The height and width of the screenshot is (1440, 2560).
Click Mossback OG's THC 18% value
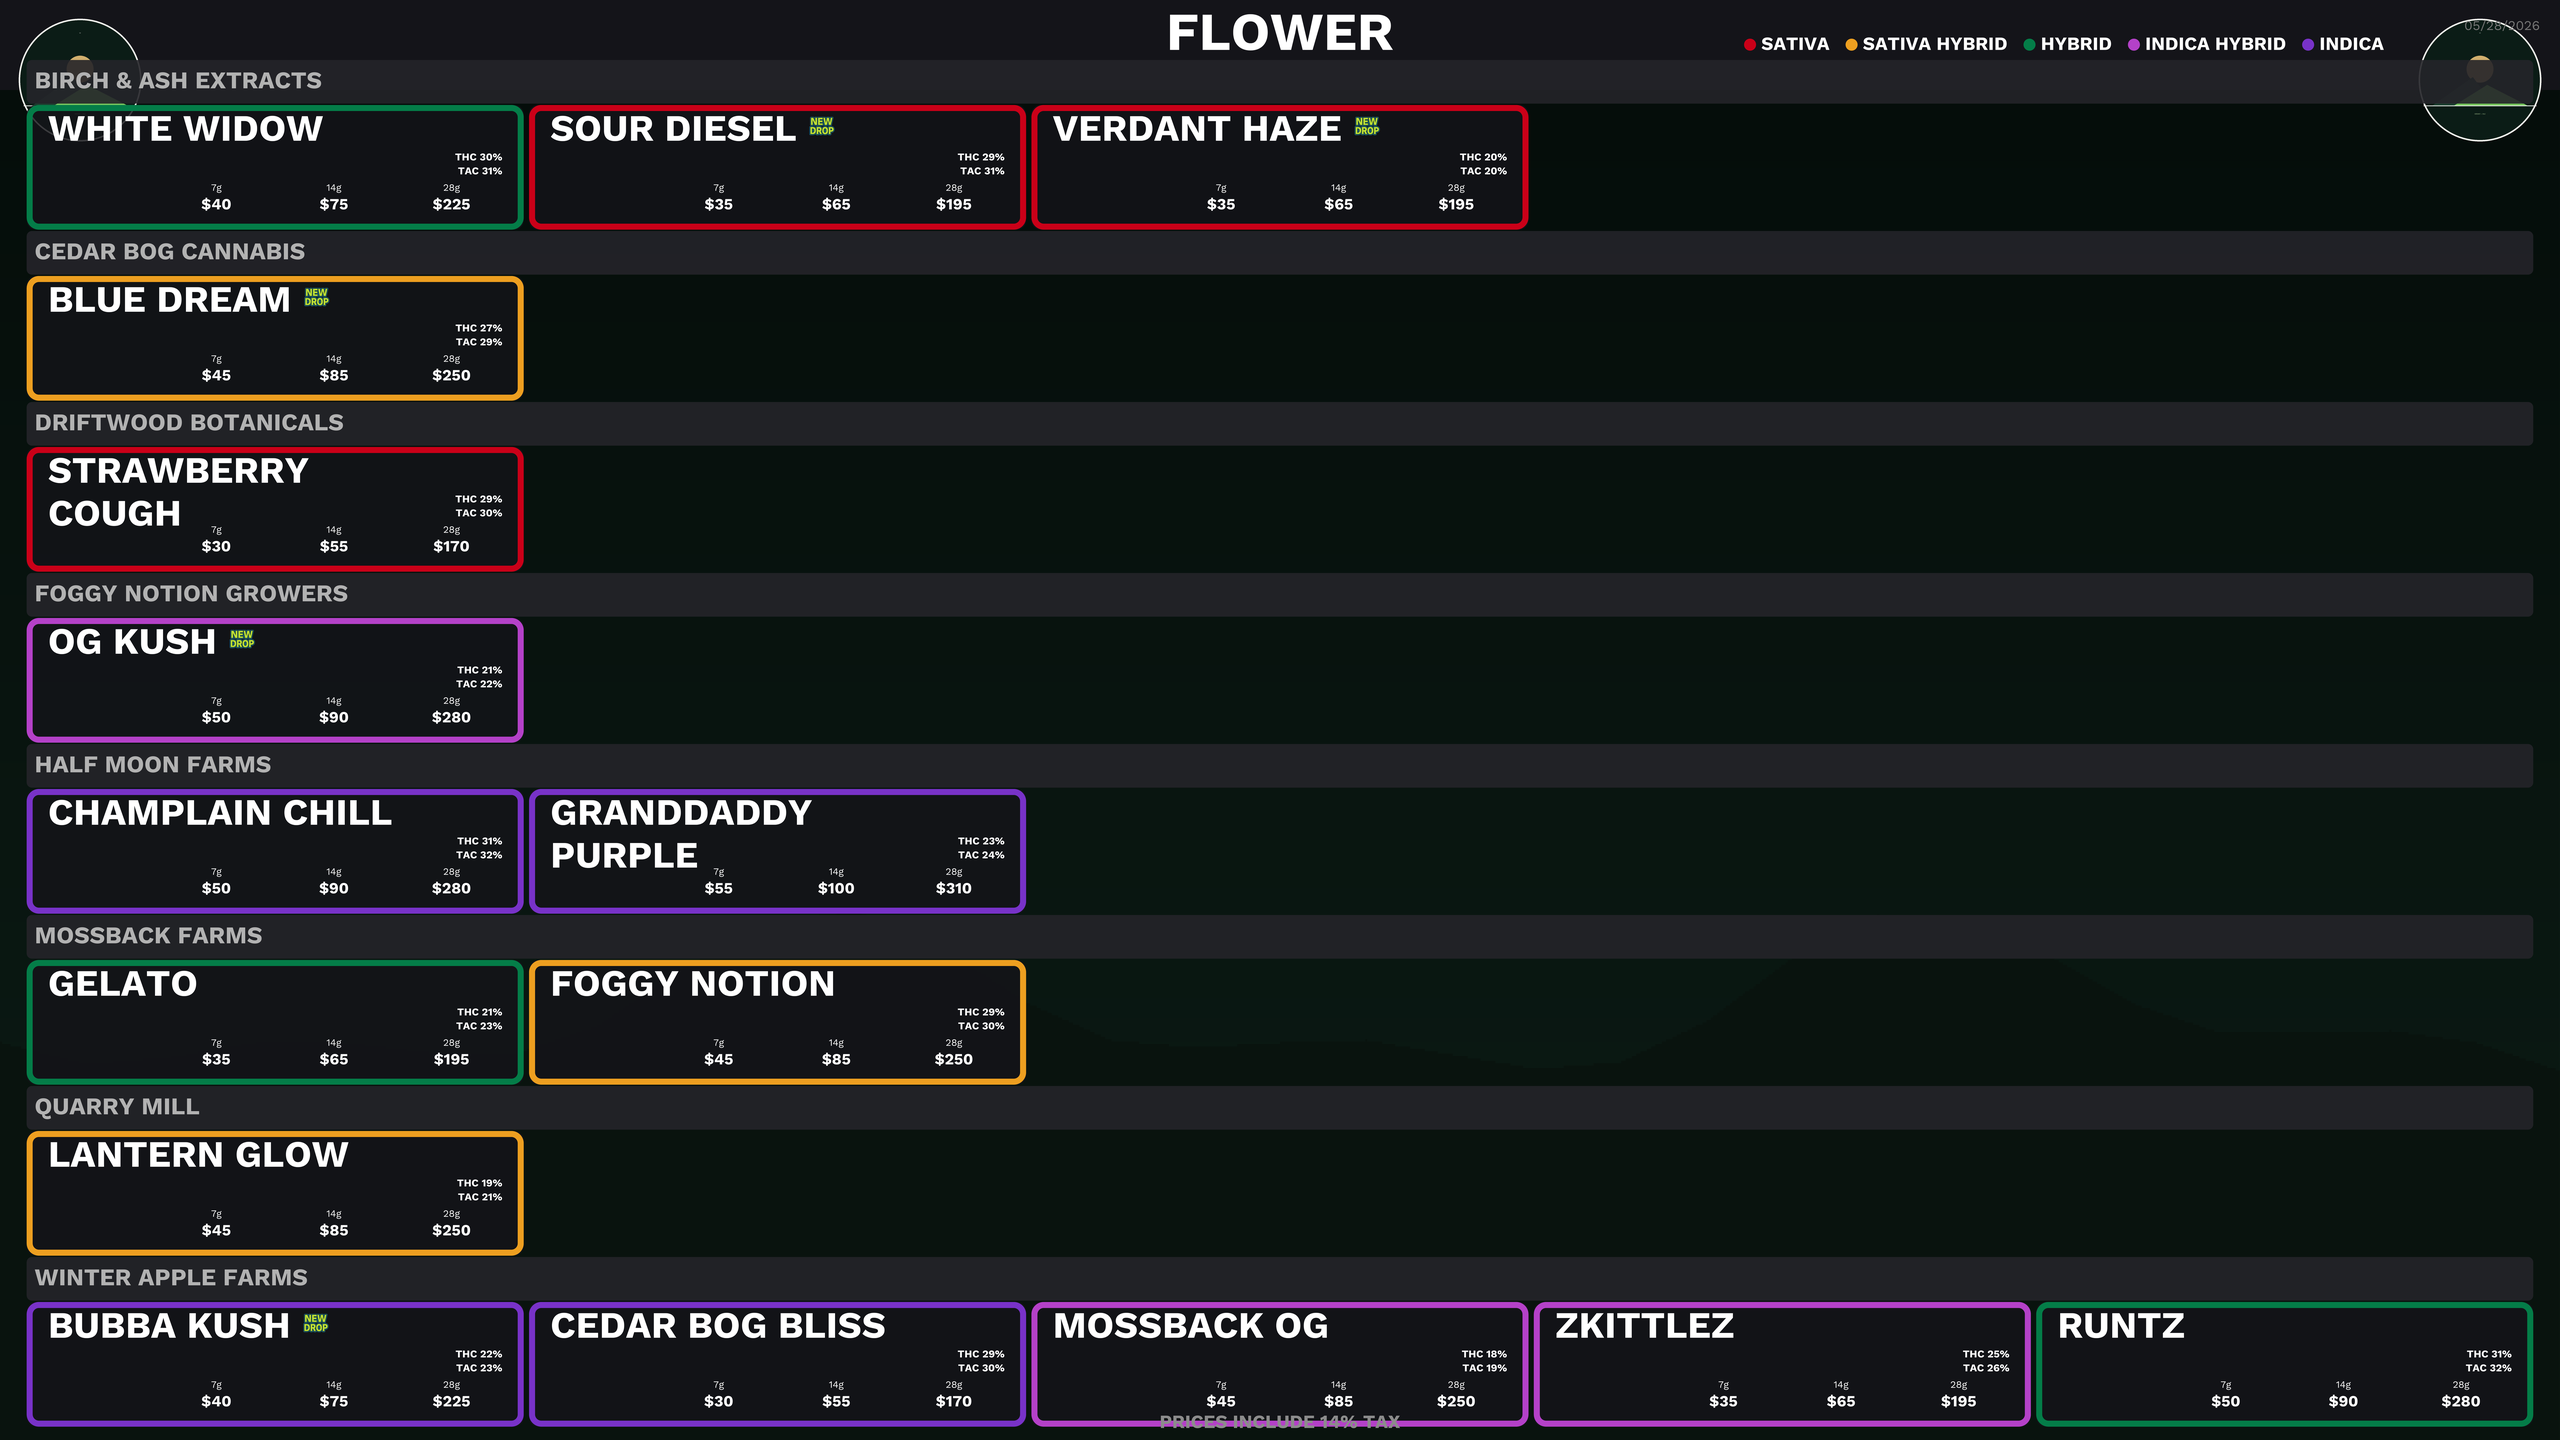click(1484, 1354)
